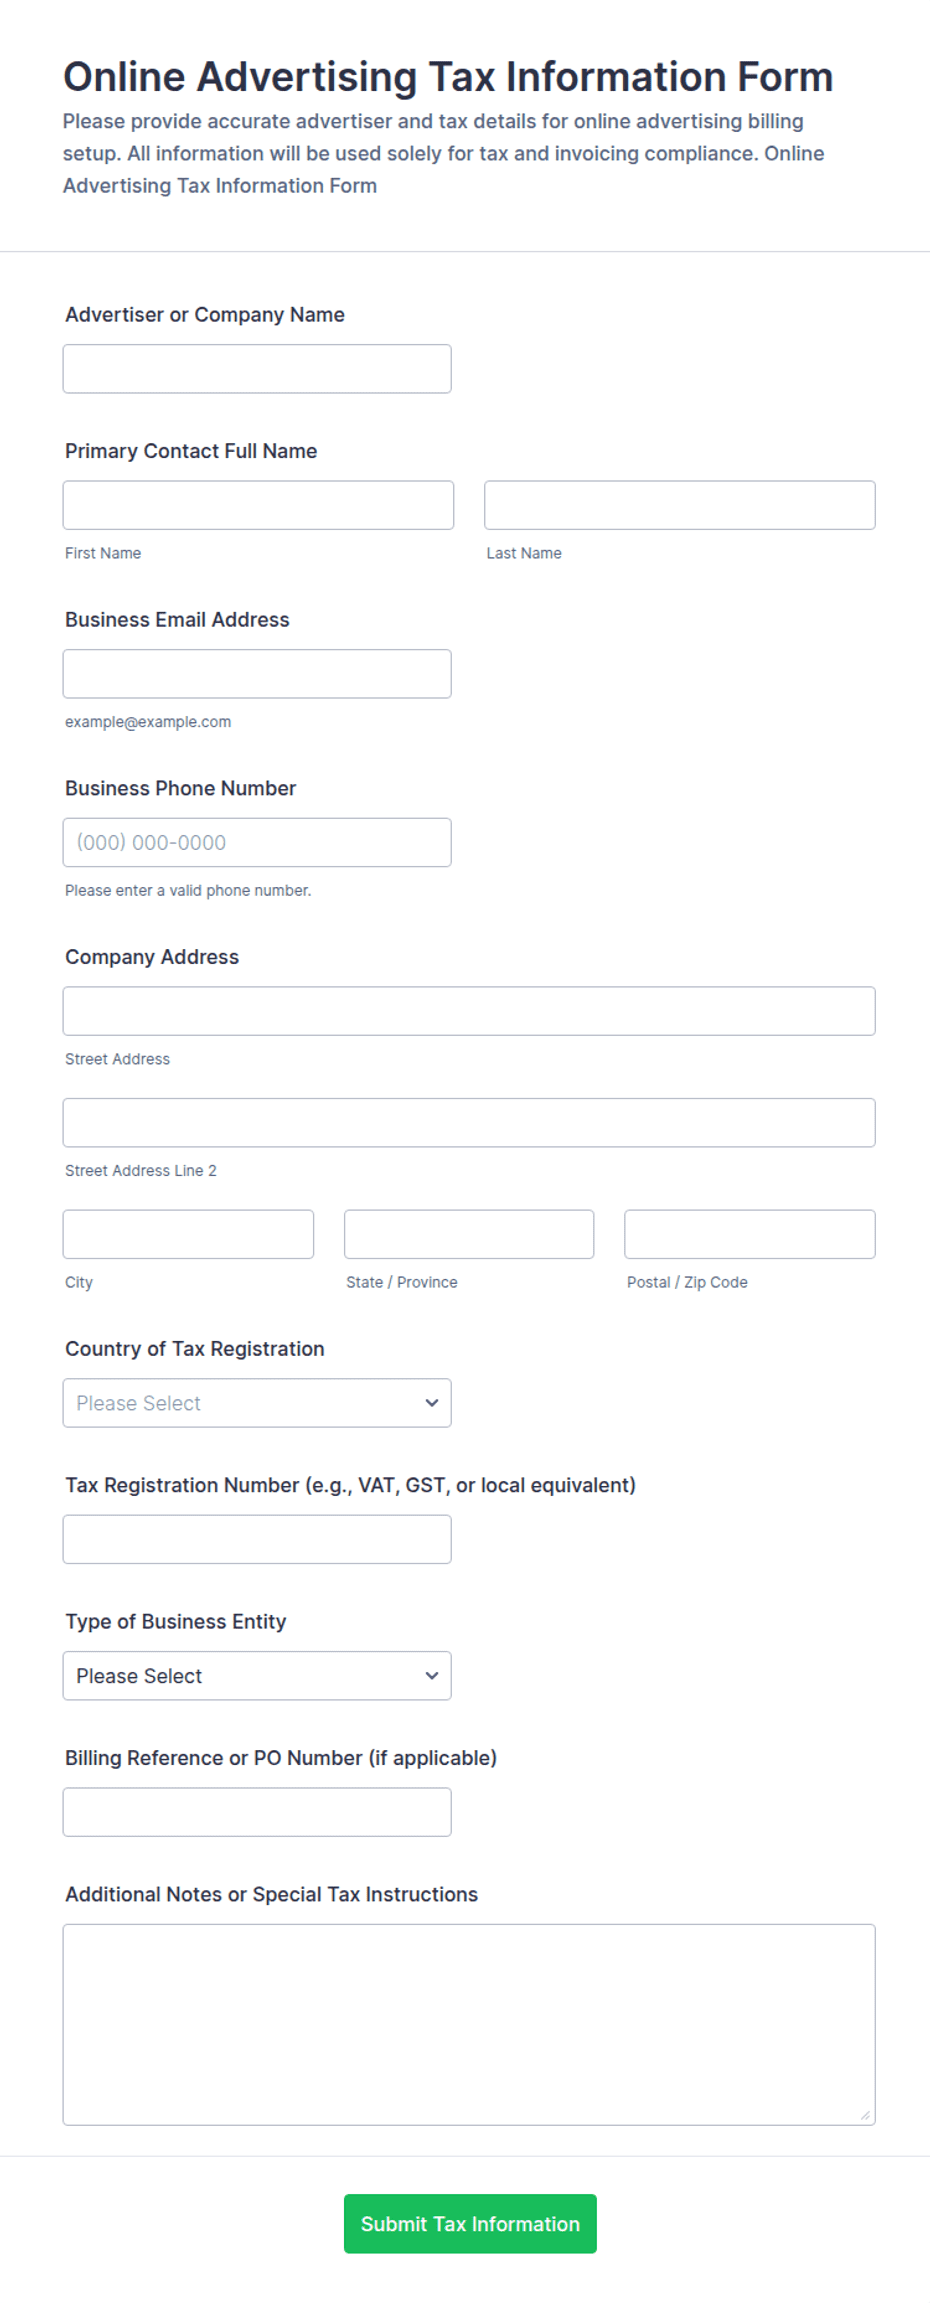
Task: Submit the form via Submit Tax Information
Action: [470, 2224]
